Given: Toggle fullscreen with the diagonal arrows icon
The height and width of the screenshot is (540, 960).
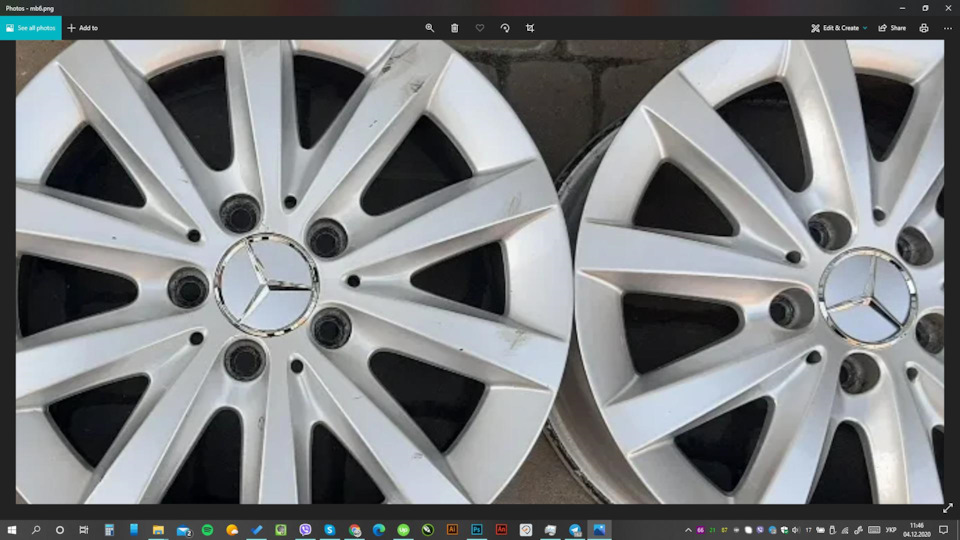Looking at the screenshot, I should [948, 508].
